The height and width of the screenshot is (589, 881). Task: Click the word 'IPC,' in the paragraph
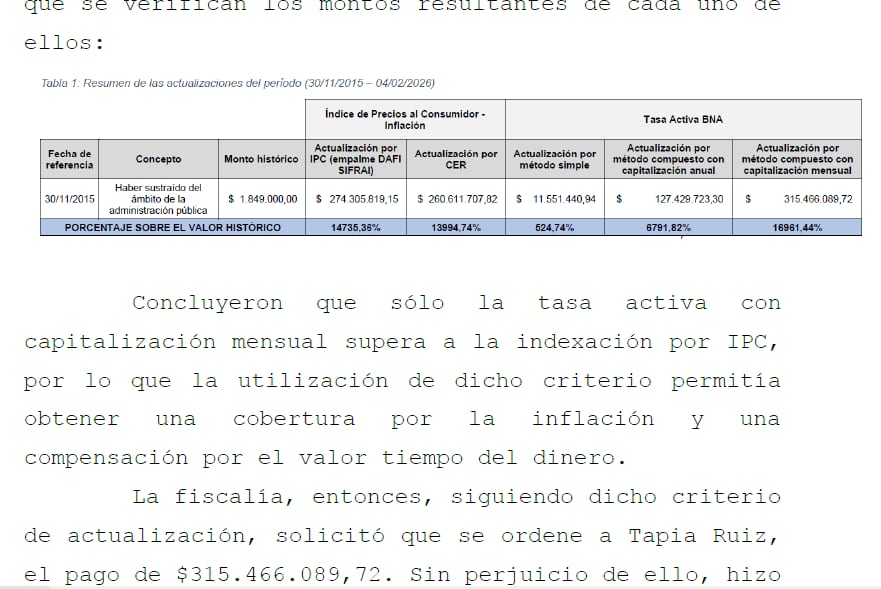tap(753, 342)
